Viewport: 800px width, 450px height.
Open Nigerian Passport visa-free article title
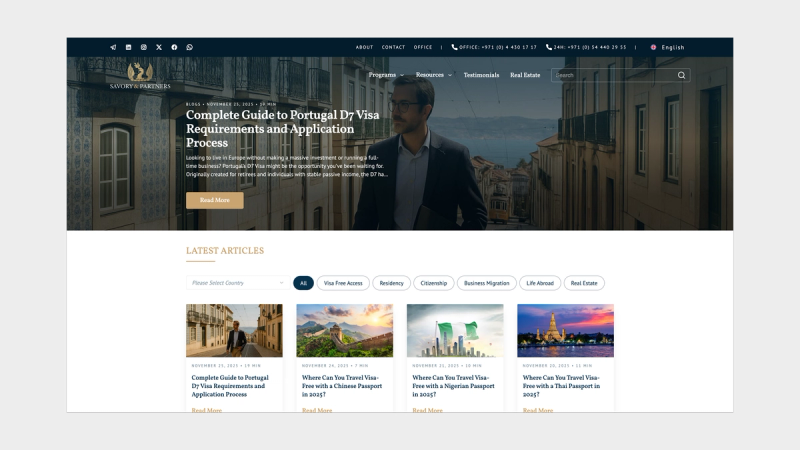[453, 386]
